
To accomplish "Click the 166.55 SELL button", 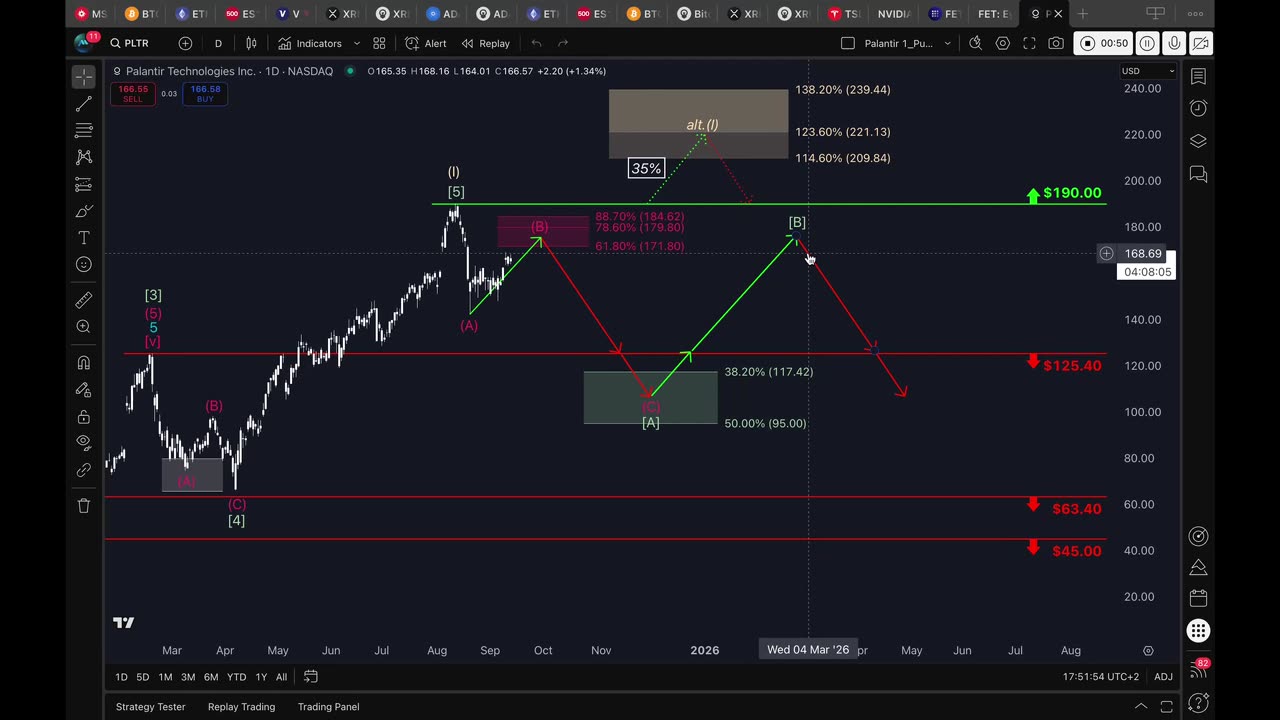I will click(x=133, y=93).
